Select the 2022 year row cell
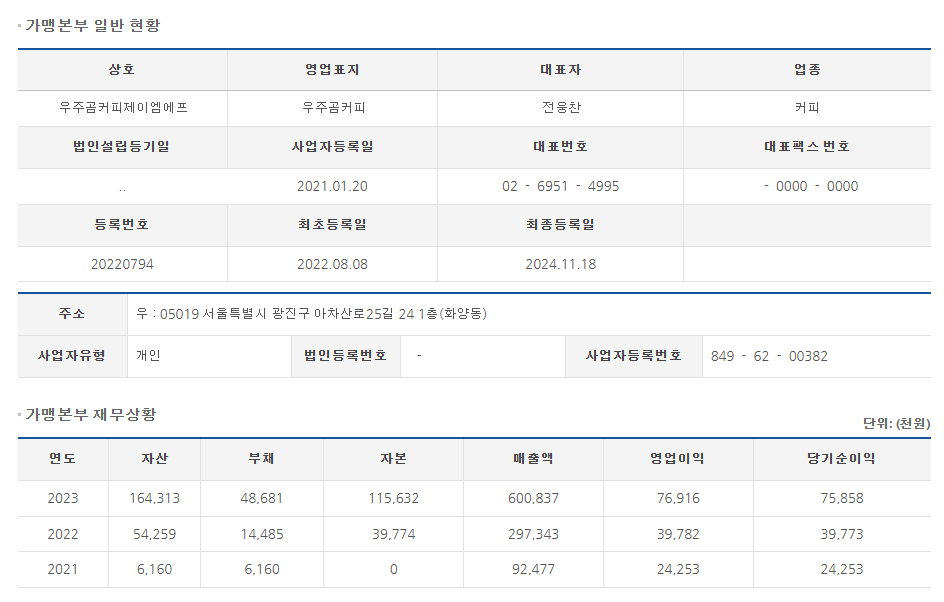This screenshot has height=602, width=944. (x=63, y=535)
